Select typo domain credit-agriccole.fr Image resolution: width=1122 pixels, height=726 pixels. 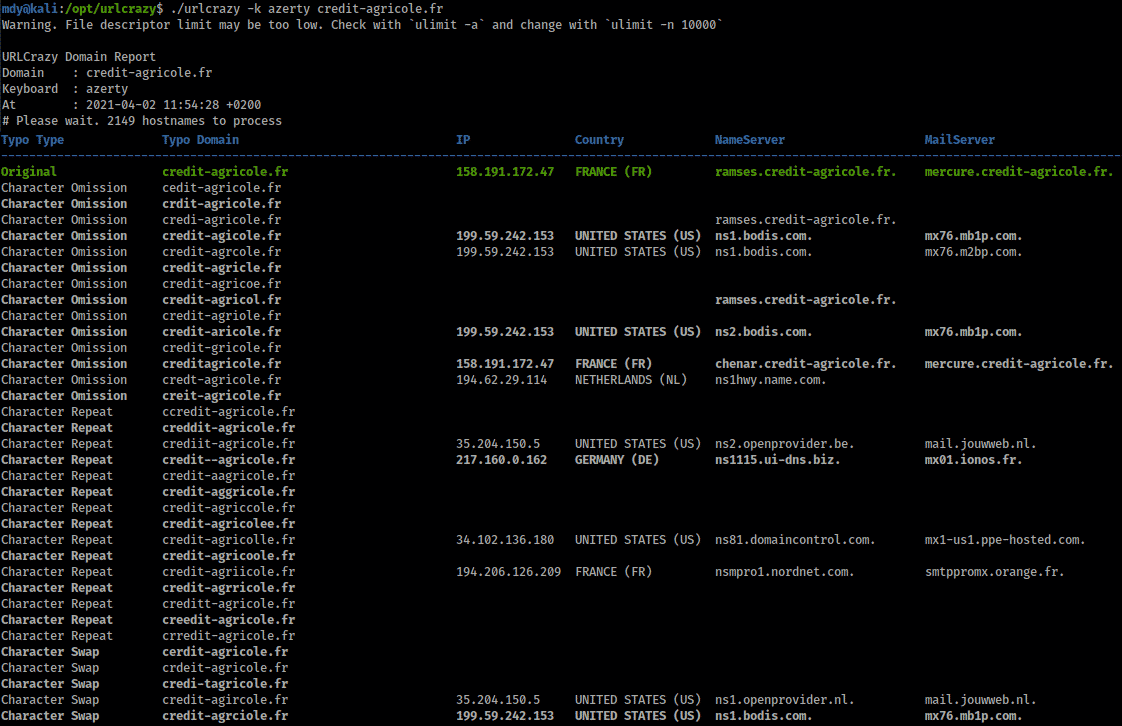229,508
